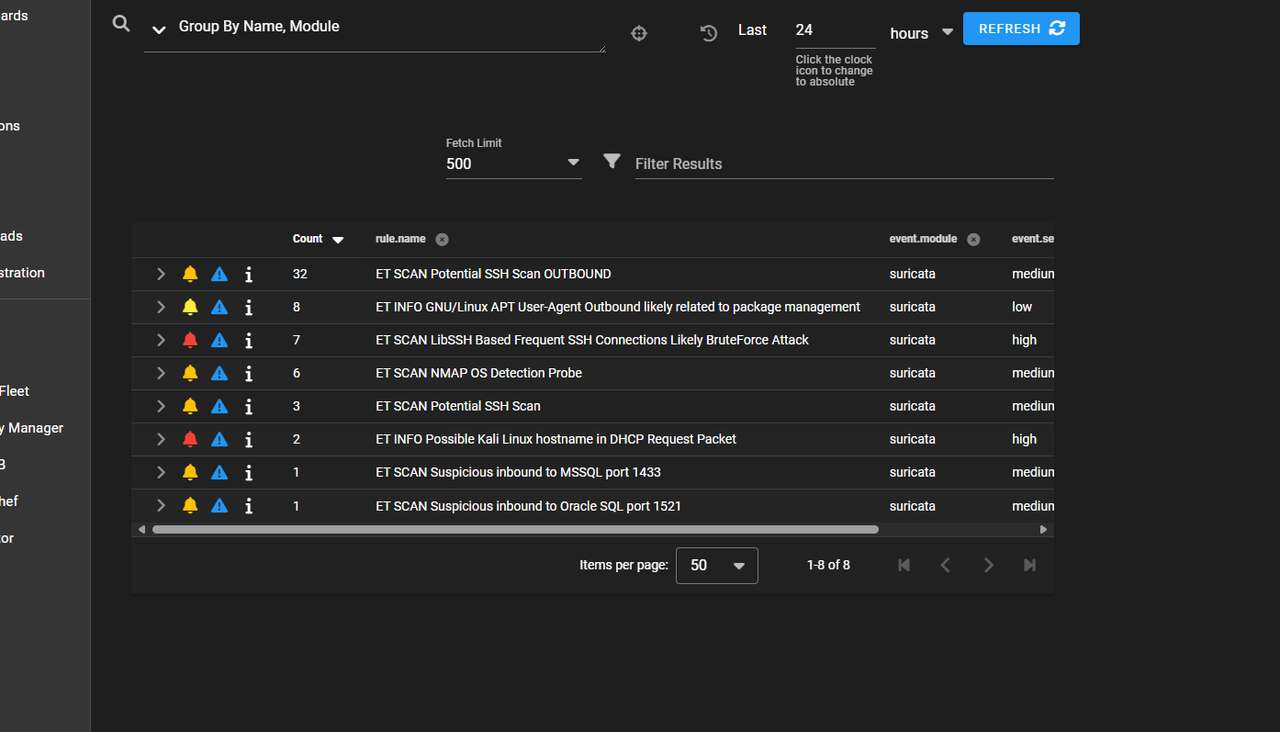Open info icon for LibSSH BruteForce row
The image size is (1280, 732).
249,340
